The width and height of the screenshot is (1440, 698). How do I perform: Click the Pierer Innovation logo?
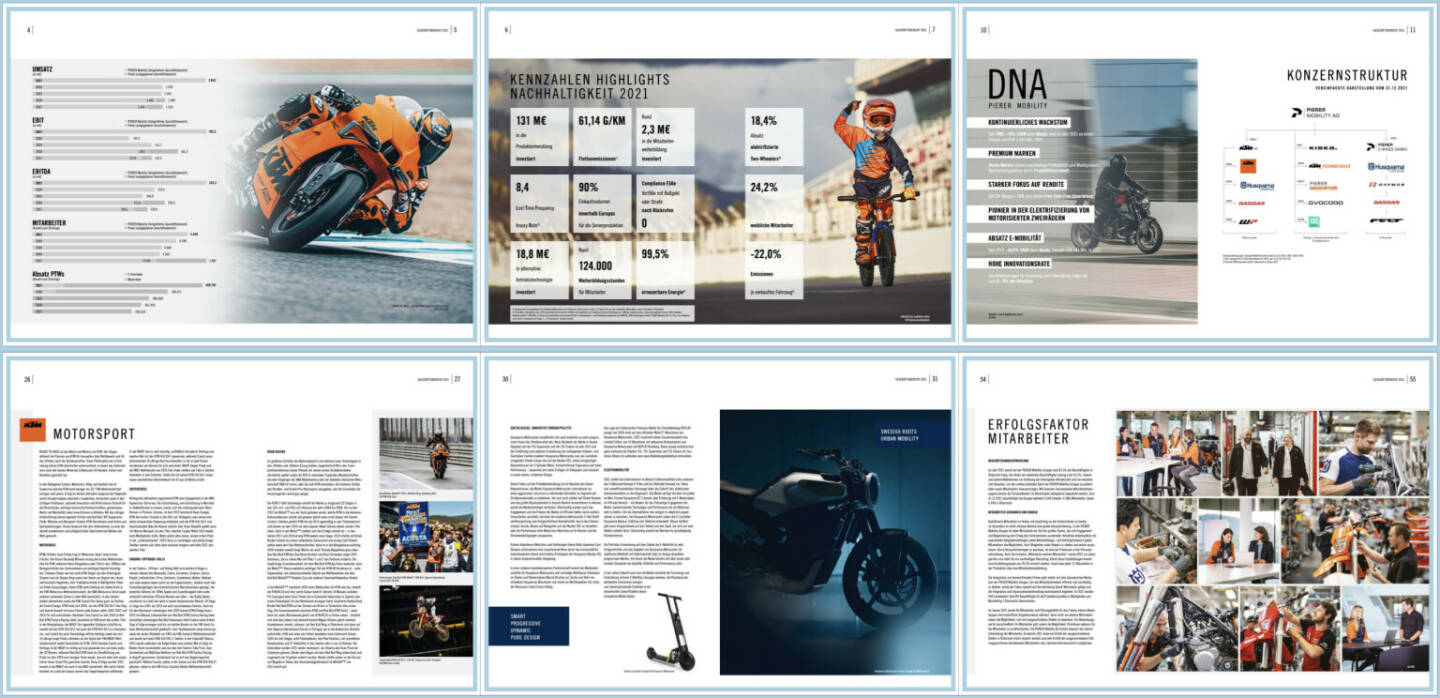click(x=1322, y=185)
